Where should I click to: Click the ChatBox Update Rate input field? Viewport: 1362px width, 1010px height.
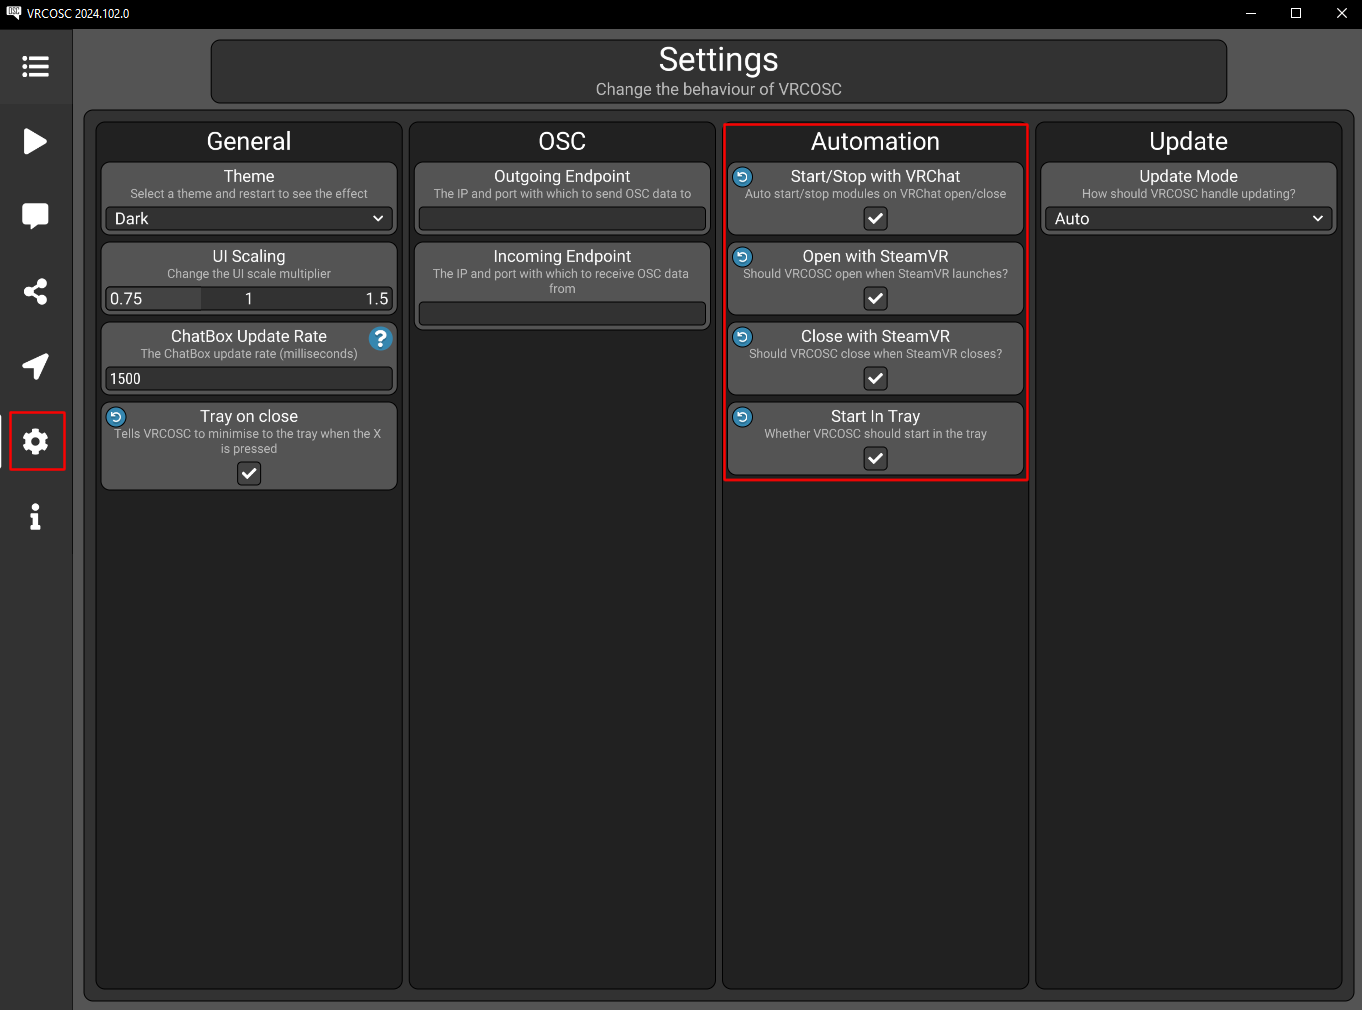pyautogui.click(x=249, y=378)
